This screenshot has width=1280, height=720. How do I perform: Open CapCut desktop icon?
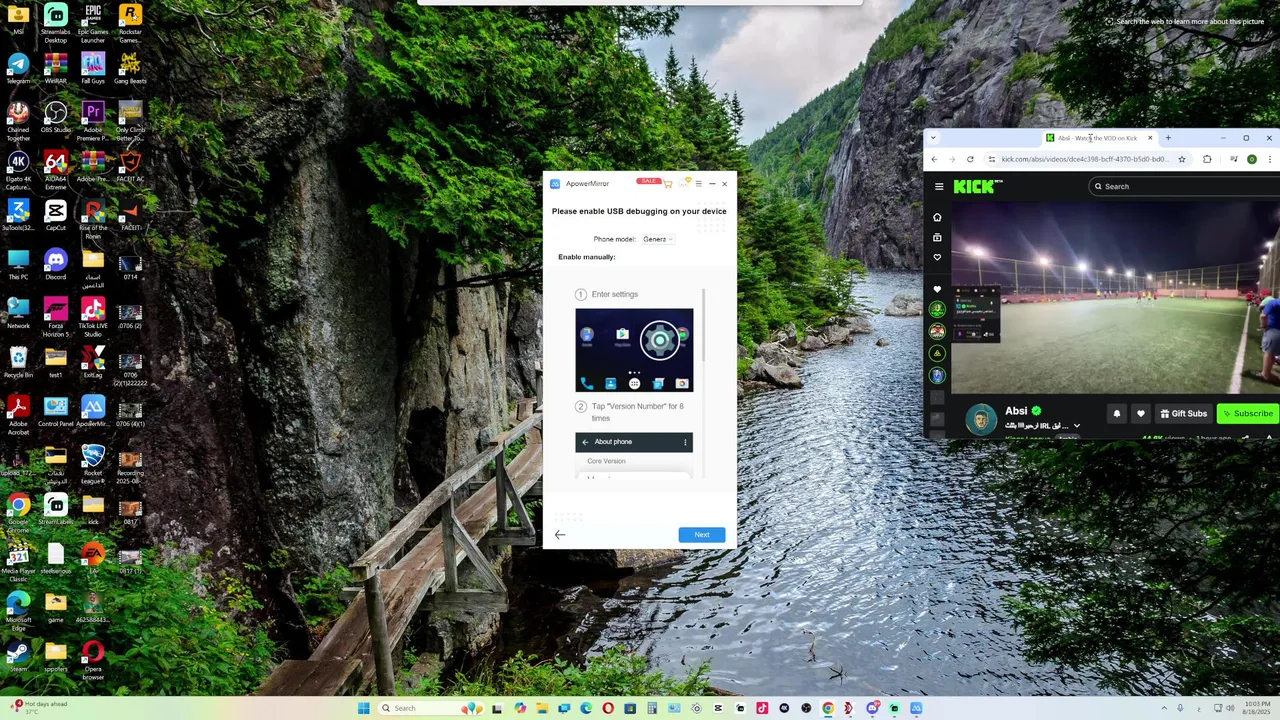pyautogui.click(x=55, y=216)
